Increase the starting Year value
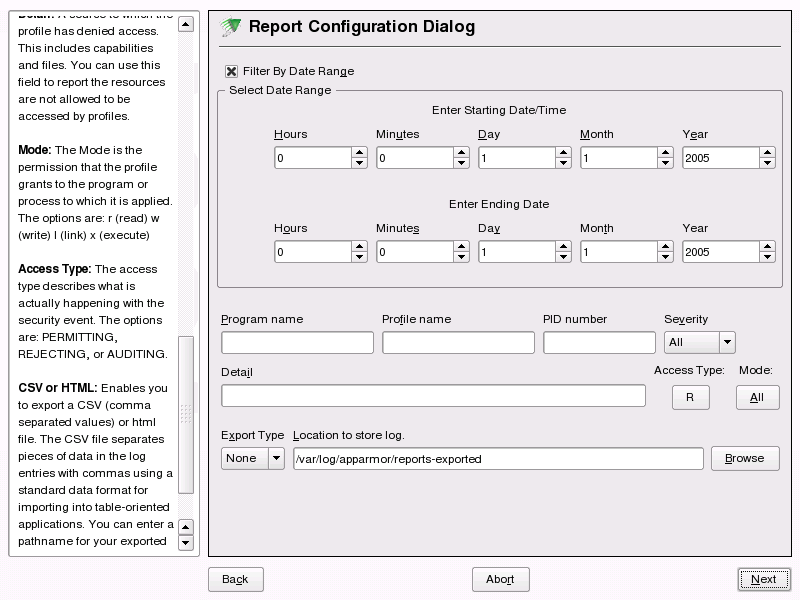The height and width of the screenshot is (600, 800). point(766,152)
